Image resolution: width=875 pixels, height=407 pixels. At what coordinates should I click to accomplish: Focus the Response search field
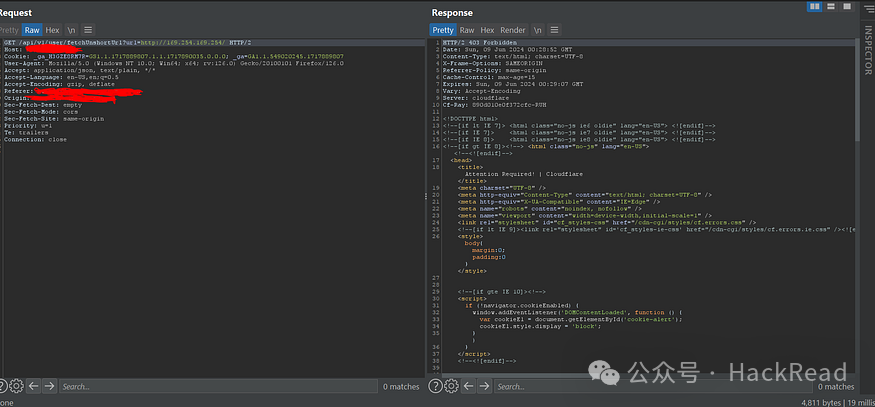click(653, 386)
